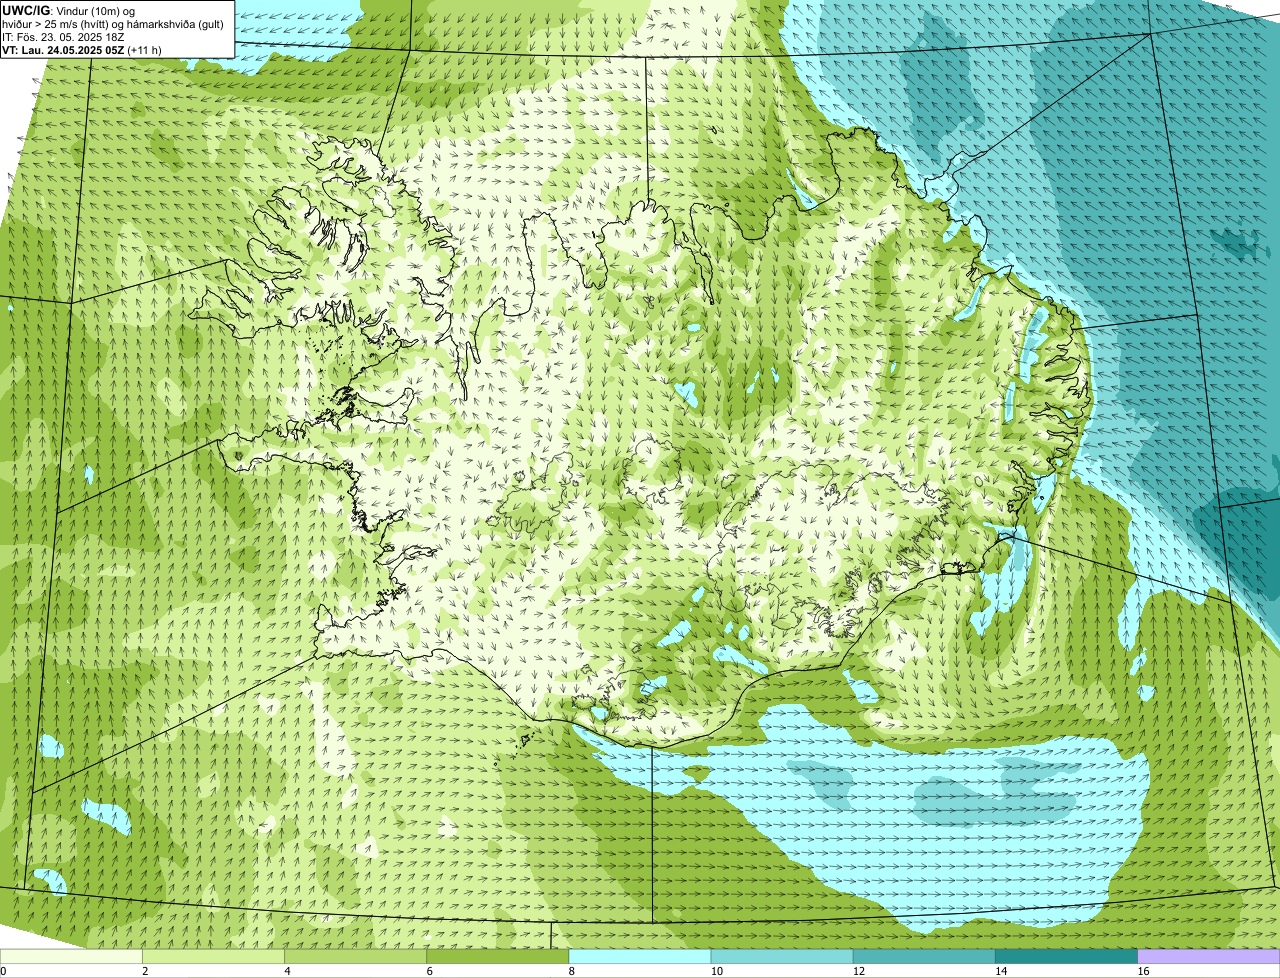Click the '10' tick label on the color scale
Screen dimensions: 1280x978
click(716, 971)
